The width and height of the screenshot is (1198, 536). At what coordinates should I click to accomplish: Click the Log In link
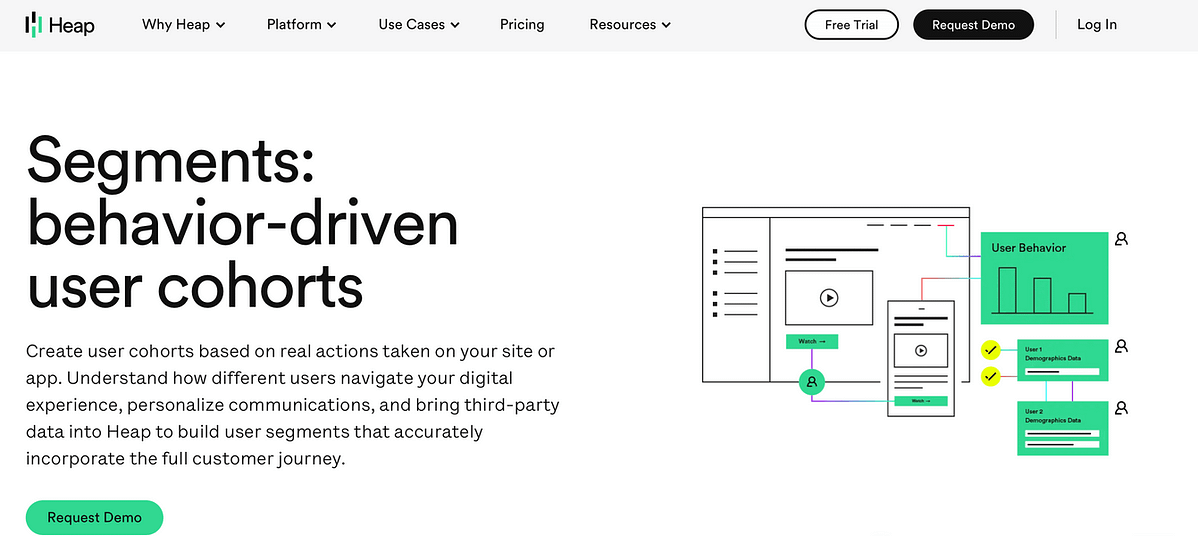(x=1096, y=25)
